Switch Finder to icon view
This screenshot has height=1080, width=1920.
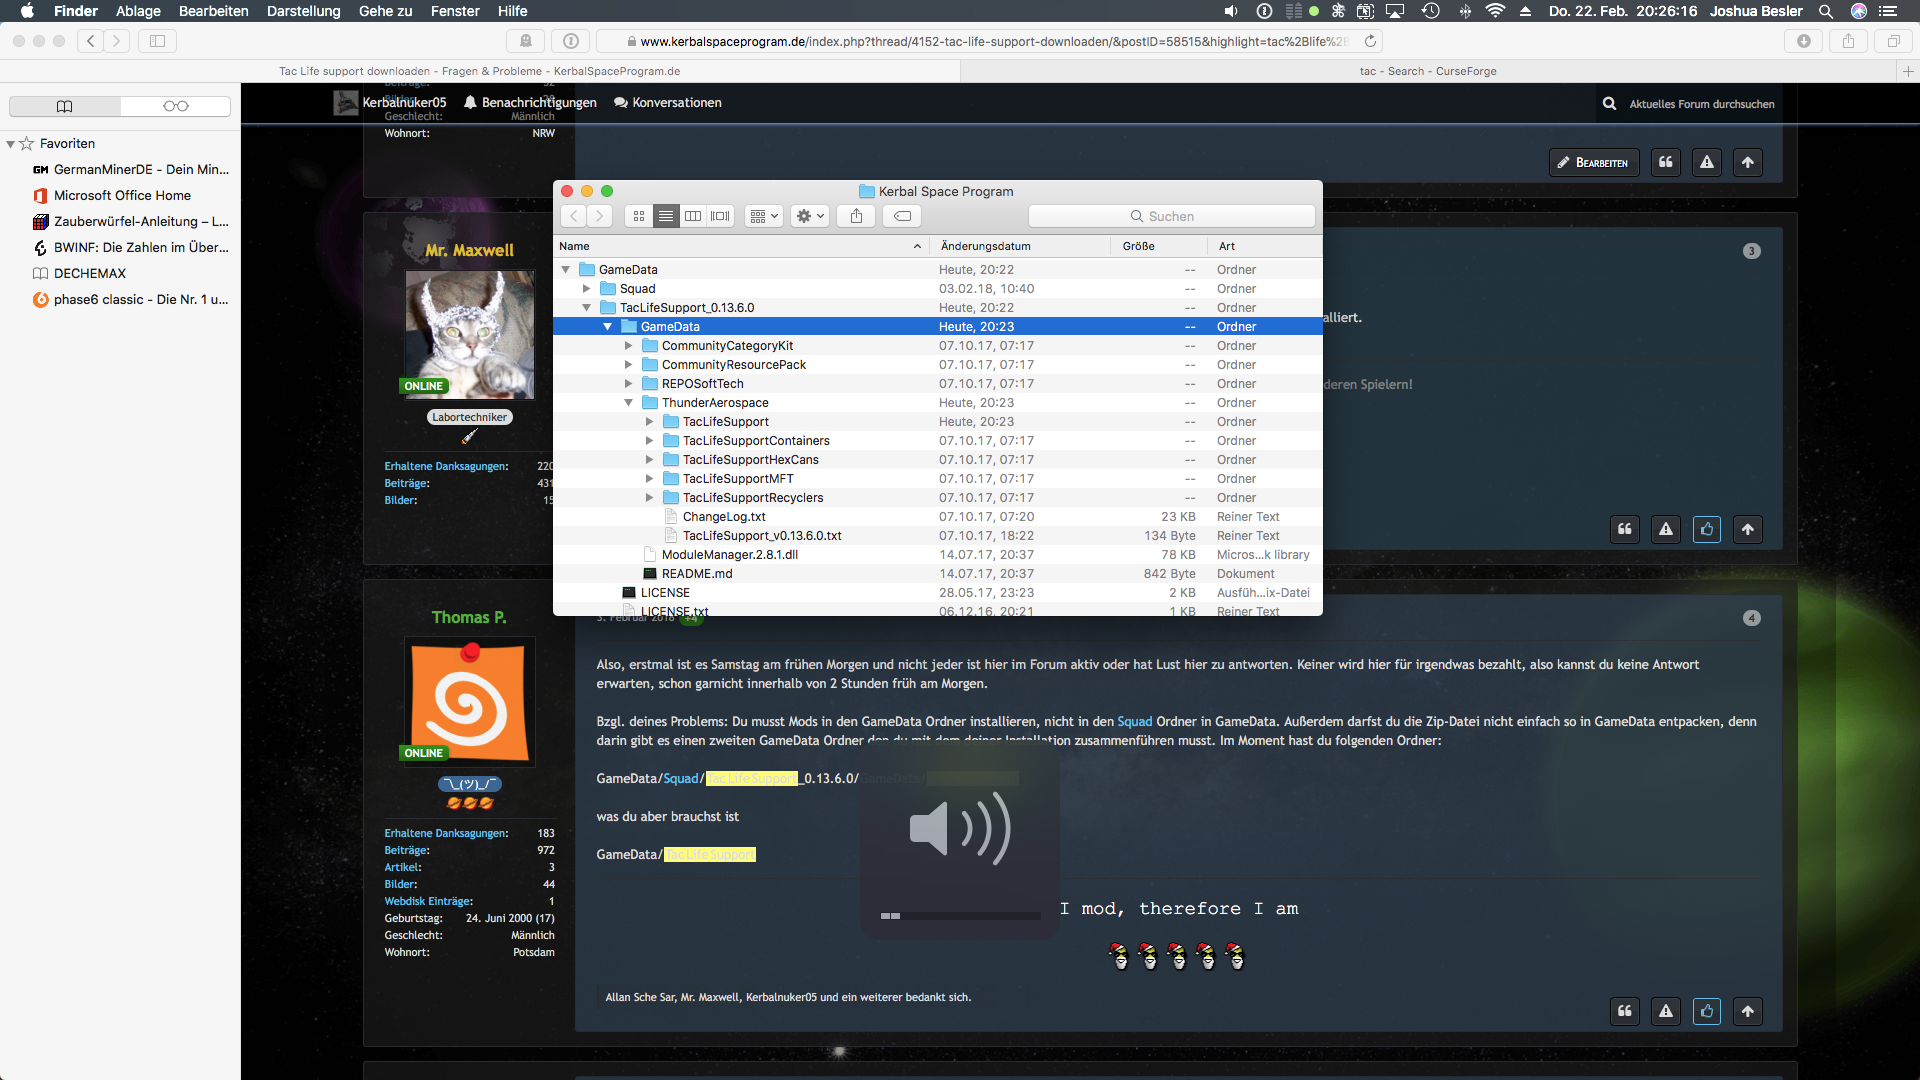point(639,216)
